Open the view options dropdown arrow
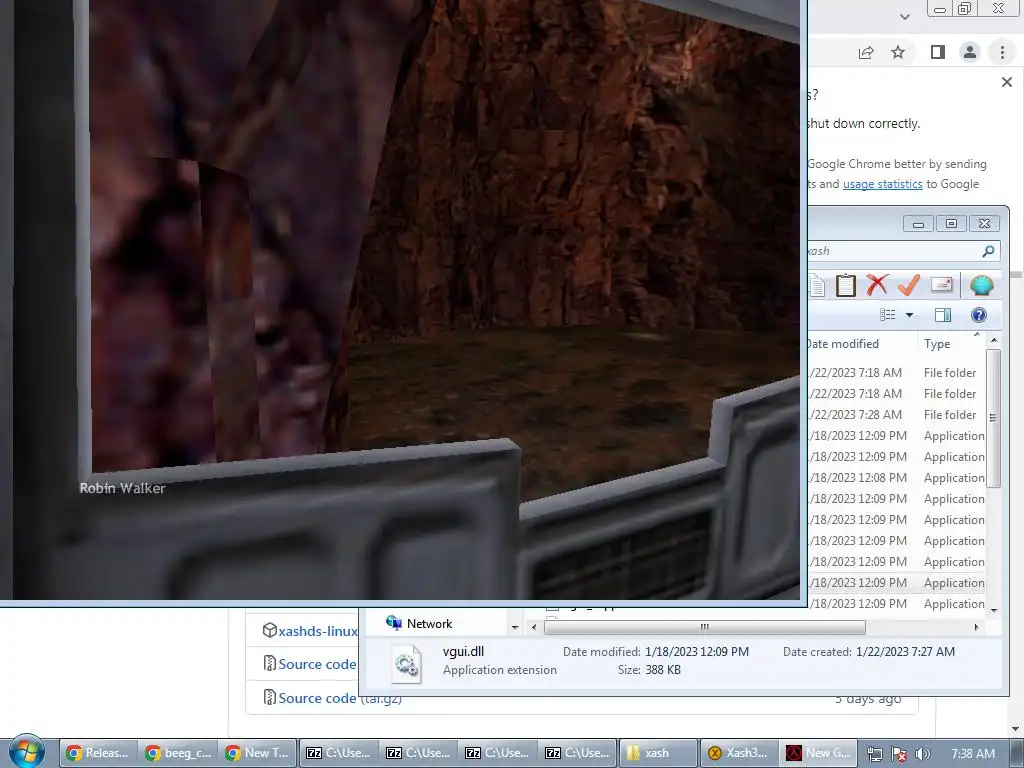Image resolution: width=1024 pixels, height=768 pixels. point(909,315)
